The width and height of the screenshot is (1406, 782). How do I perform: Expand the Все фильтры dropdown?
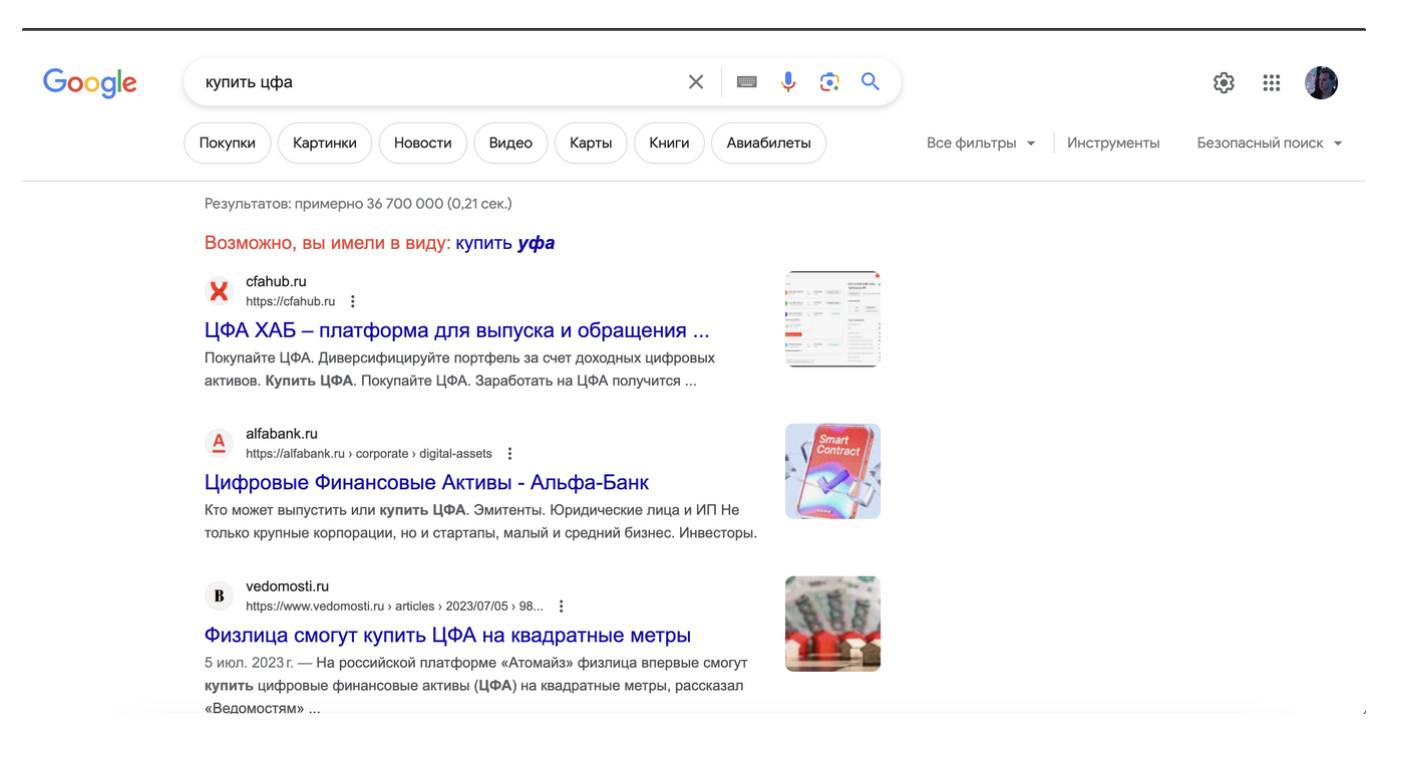click(x=981, y=143)
